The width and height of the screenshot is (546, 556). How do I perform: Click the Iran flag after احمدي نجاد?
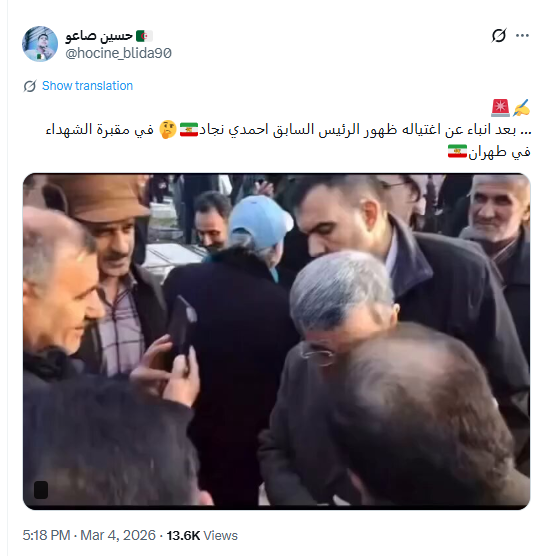click(x=189, y=129)
